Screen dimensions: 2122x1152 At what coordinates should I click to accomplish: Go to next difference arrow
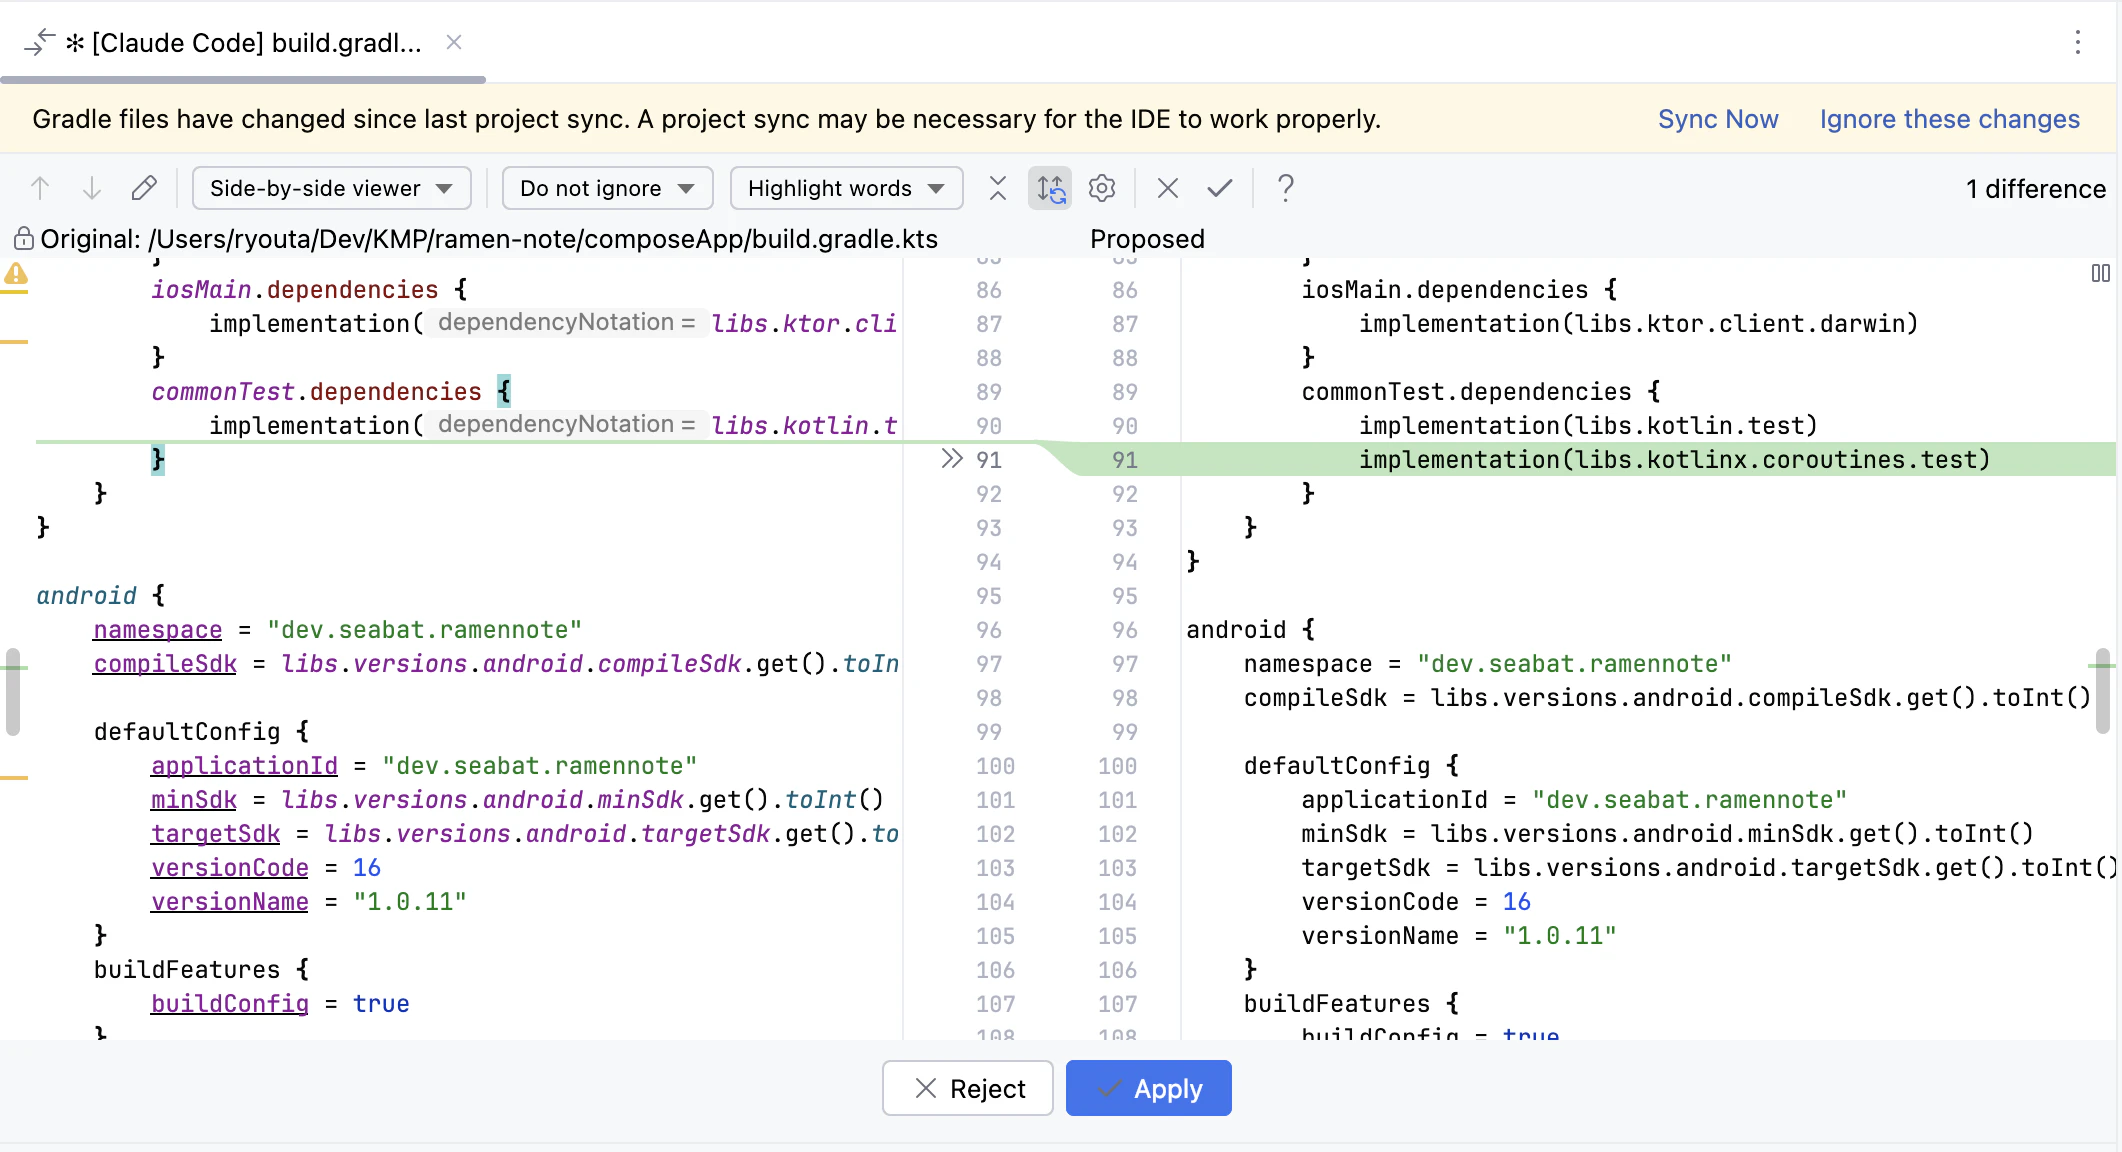point(92,188)
